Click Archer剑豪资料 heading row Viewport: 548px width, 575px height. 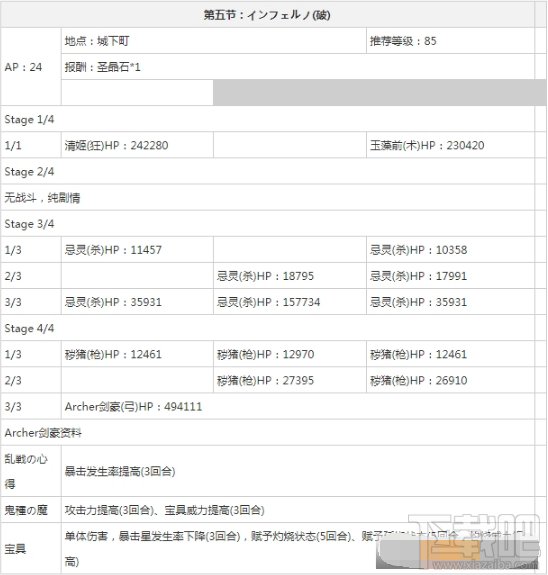tap(267, 433)
